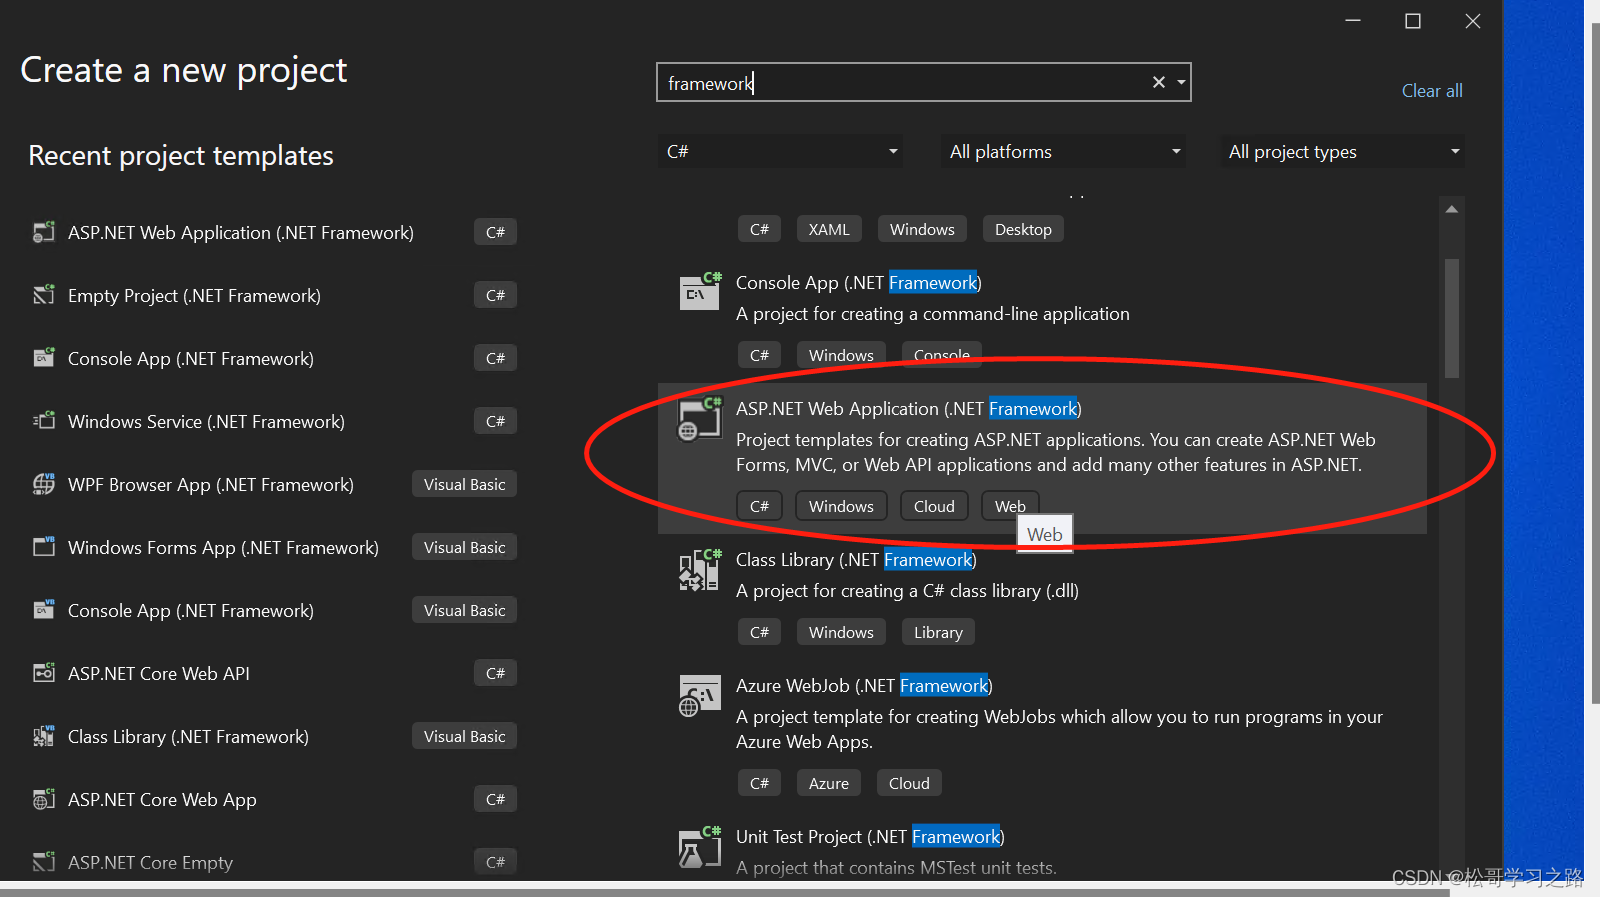Open the All project types dropdown
The height and width of the screenshot is (897, 1600).
tap(1342, 152)
